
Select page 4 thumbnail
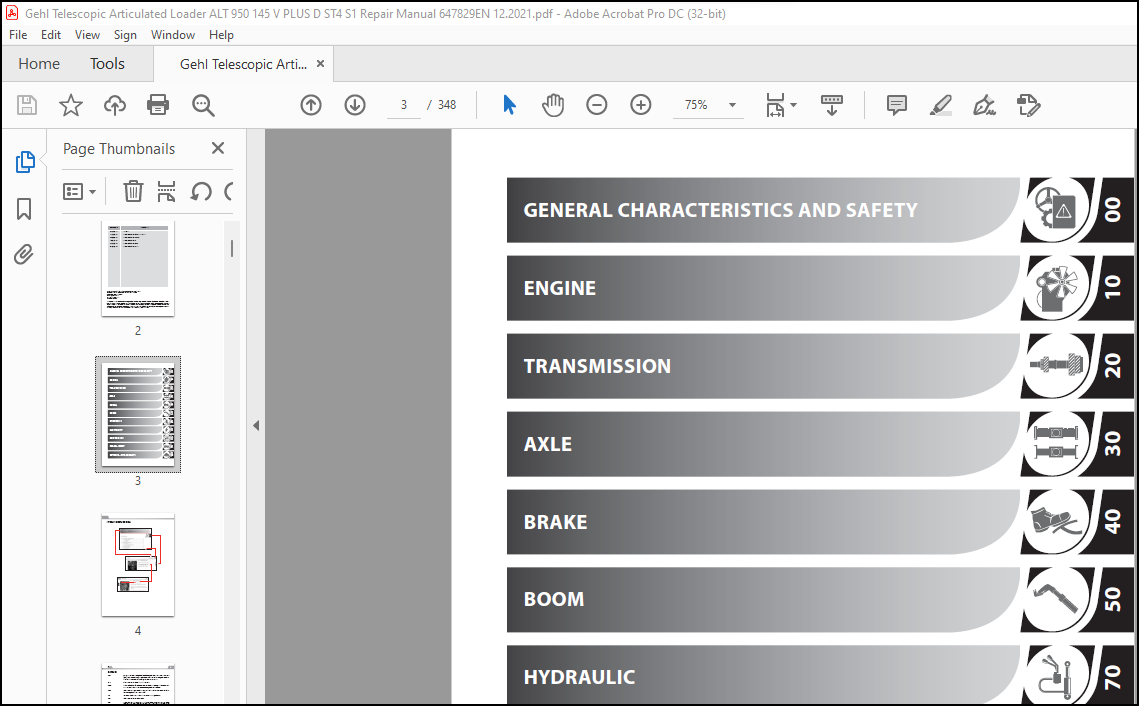point(138,565)
